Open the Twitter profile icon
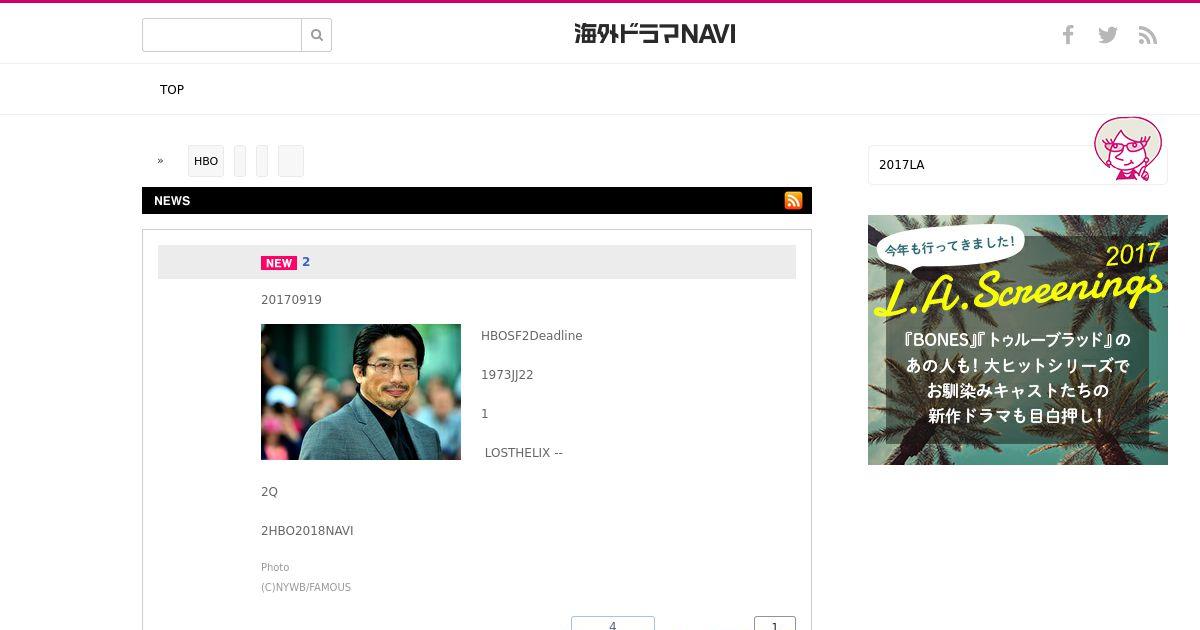 point(1108,35)
